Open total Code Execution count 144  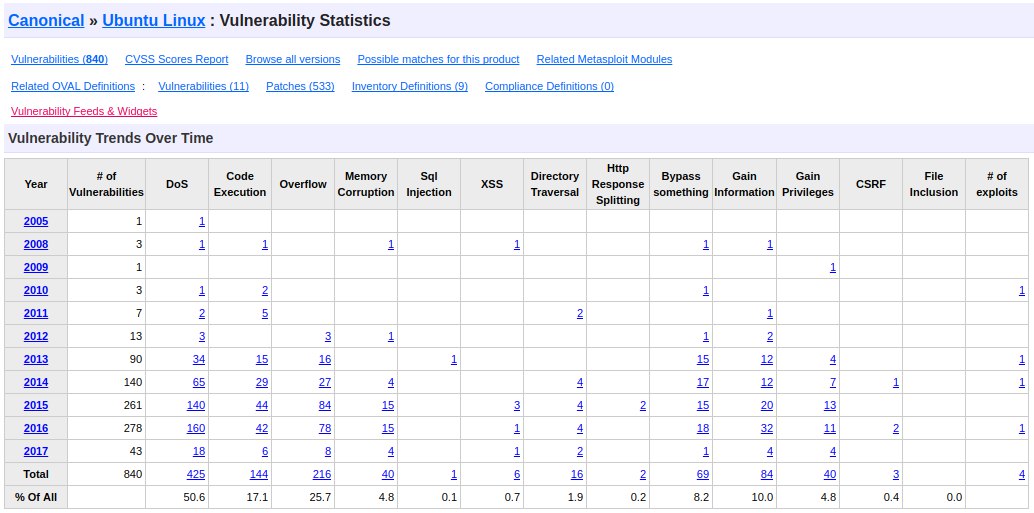pos(259,474)
